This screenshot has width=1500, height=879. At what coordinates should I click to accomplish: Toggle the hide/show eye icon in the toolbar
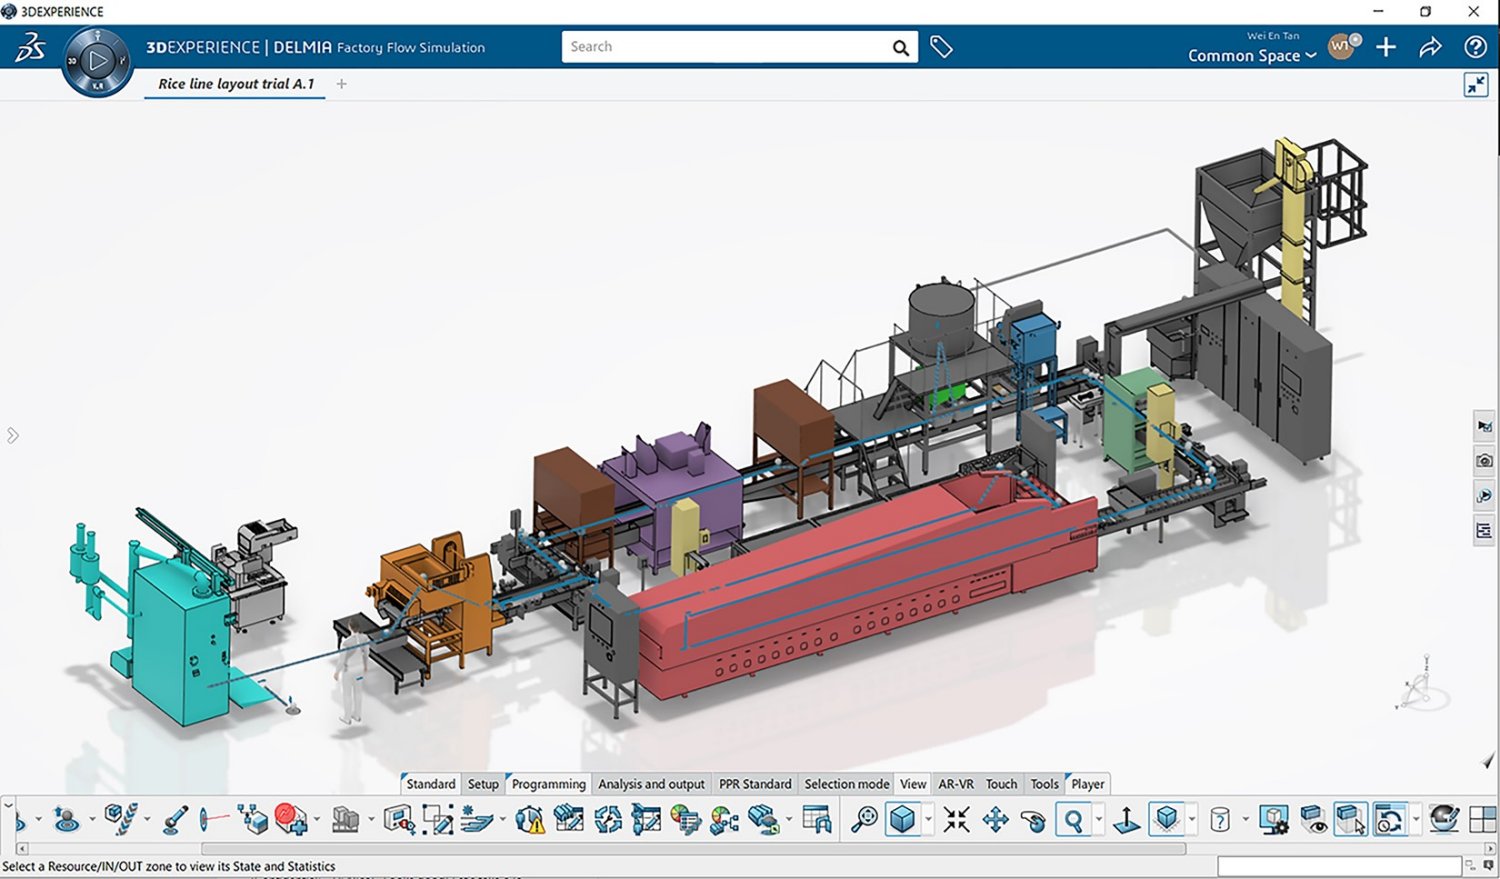1311,820
